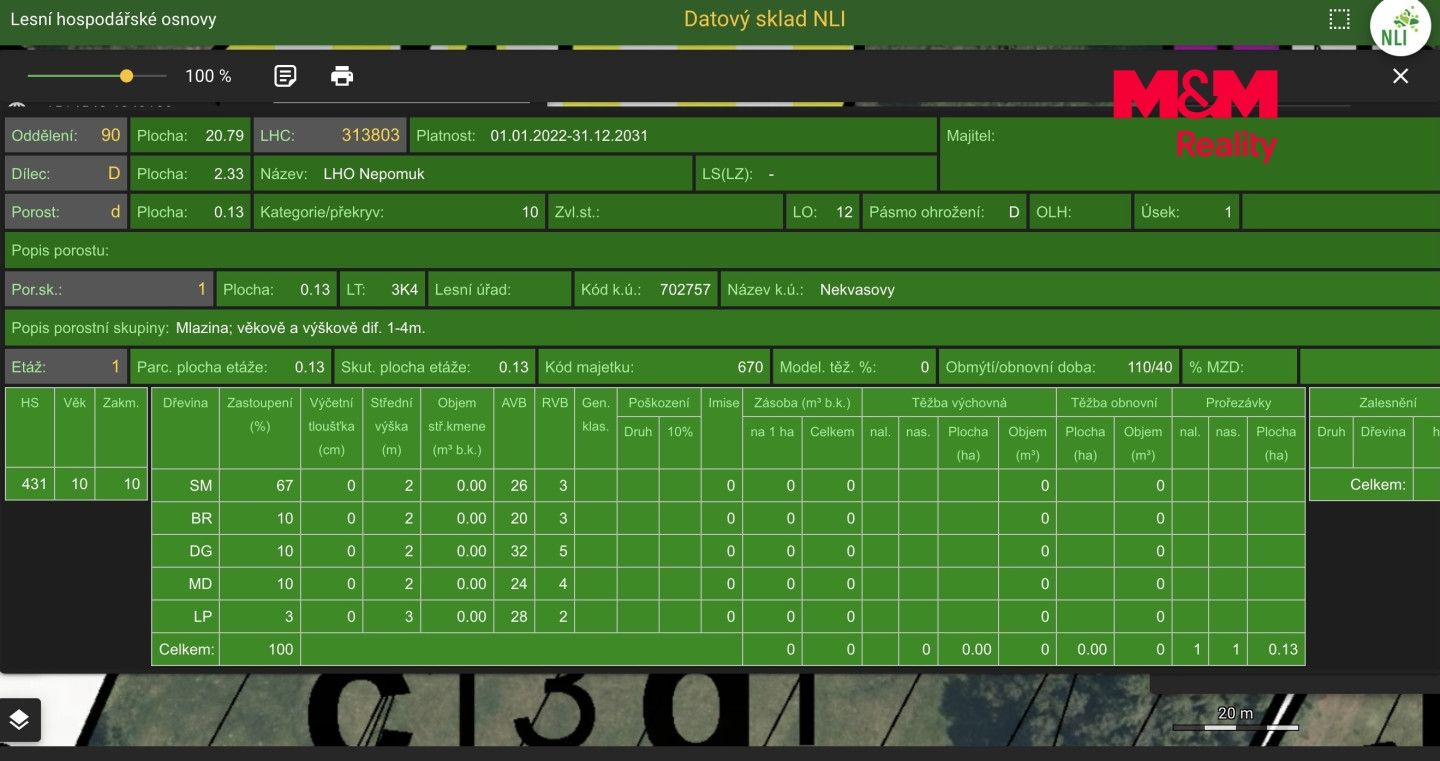Click the cadastral name 'Nekvasovy'
Image resolution: width=1440 pixels, height=761 pixels.
(857, 290)
